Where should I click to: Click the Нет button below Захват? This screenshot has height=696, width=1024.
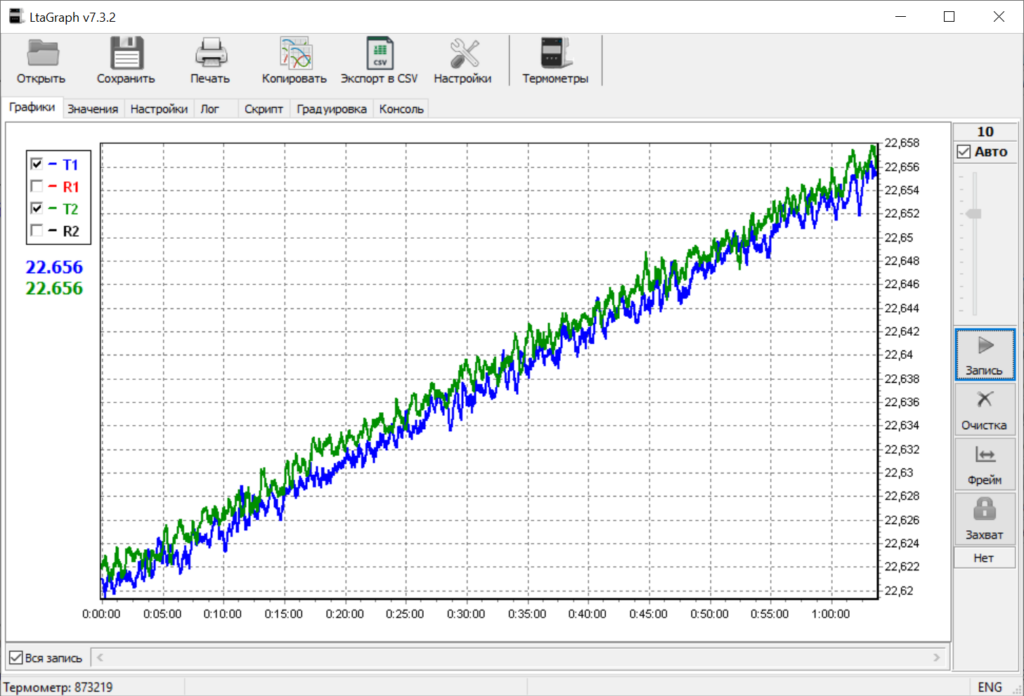(984, 558)
